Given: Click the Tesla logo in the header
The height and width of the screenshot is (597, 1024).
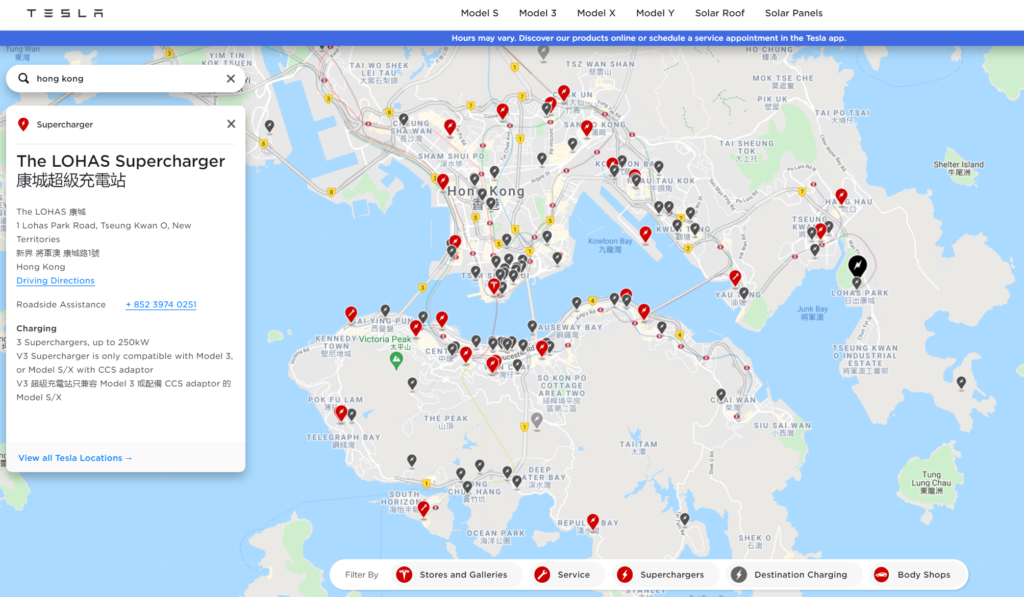Looking at the screenshot, I should tap(65, 13).
